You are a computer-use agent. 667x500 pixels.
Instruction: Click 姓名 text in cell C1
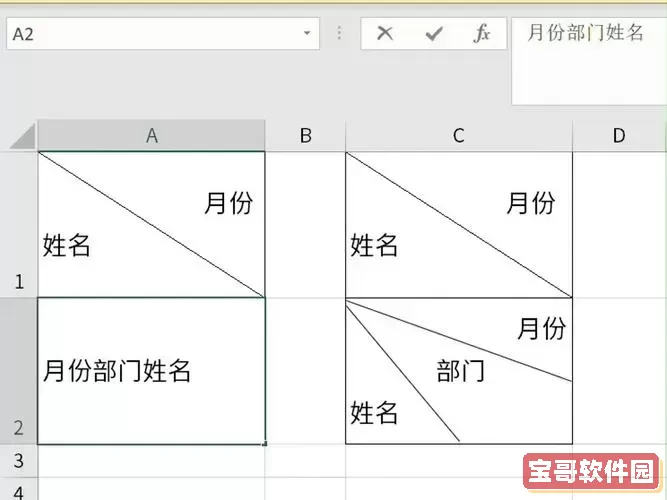(374, 245)
